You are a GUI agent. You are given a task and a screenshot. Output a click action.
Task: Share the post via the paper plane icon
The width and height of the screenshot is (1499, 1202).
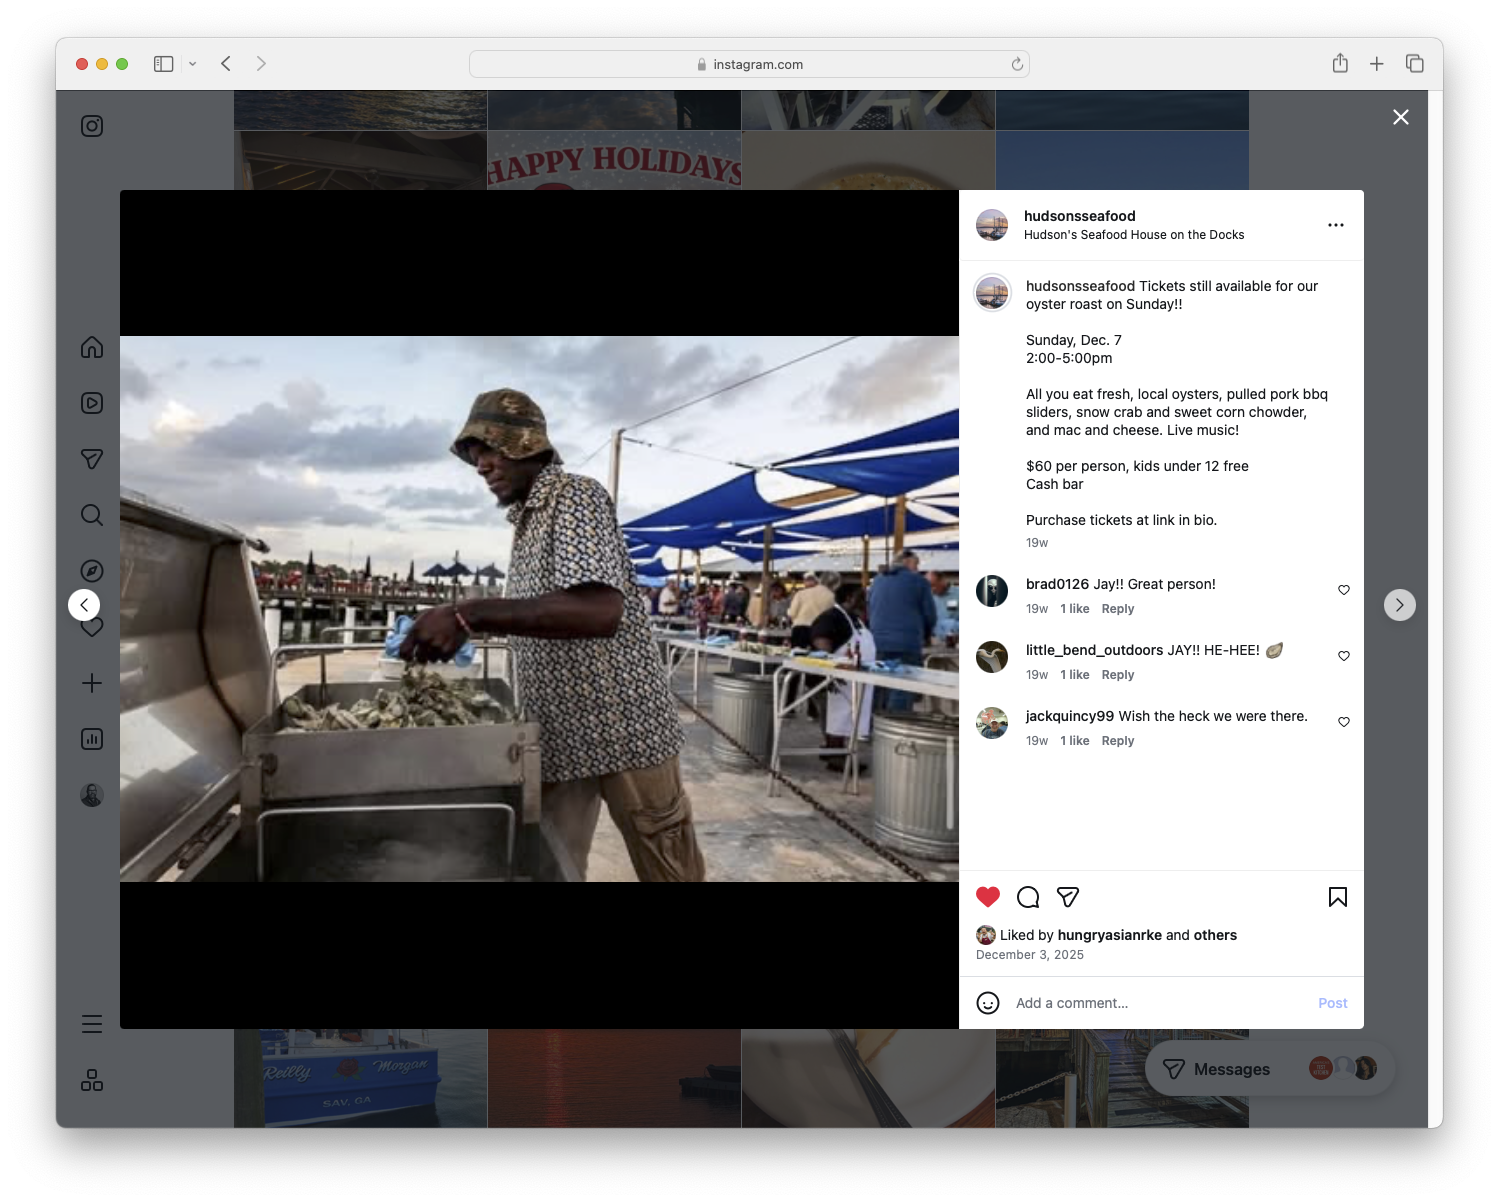point(1068,897)
